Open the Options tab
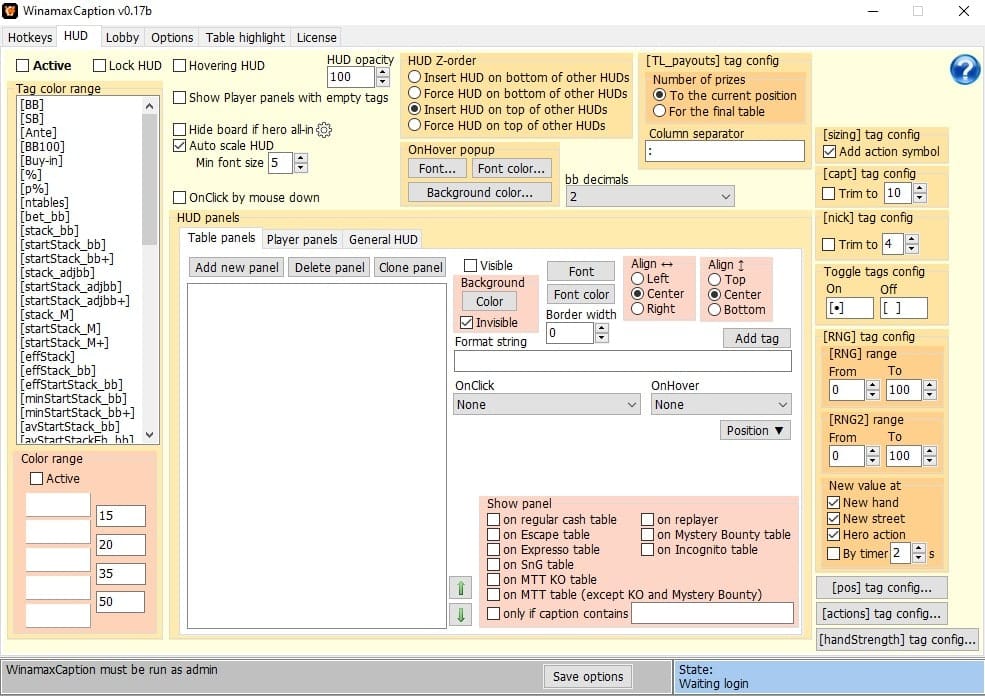Screen dimensions: 985x696 [x=172, y=38]
